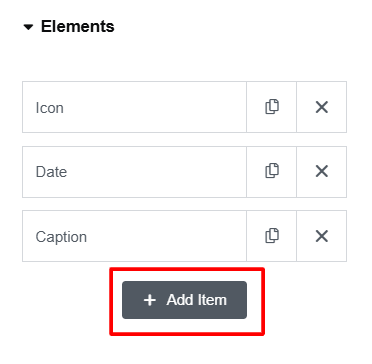
Task: Open the Icon row's empty area
Action: click(155, 107)
